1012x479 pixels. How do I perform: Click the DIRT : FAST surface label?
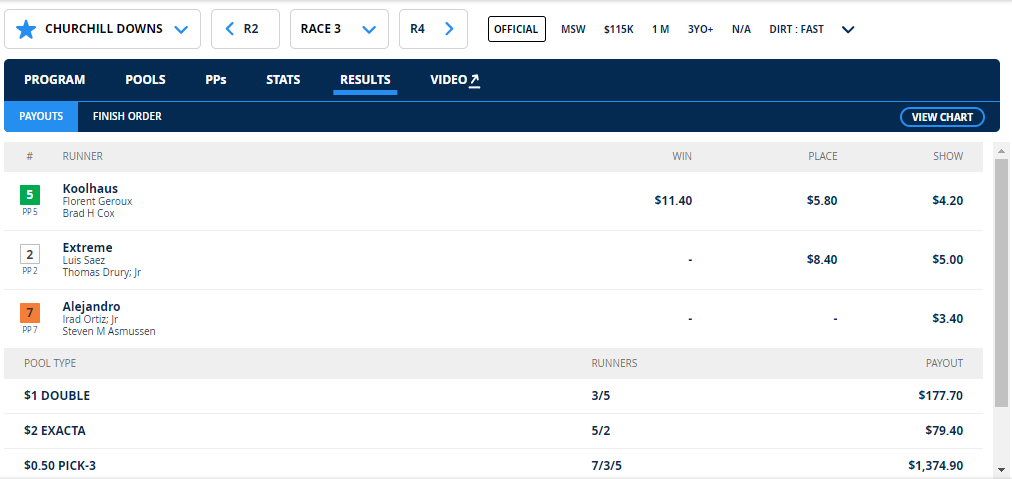click(796, 29)
